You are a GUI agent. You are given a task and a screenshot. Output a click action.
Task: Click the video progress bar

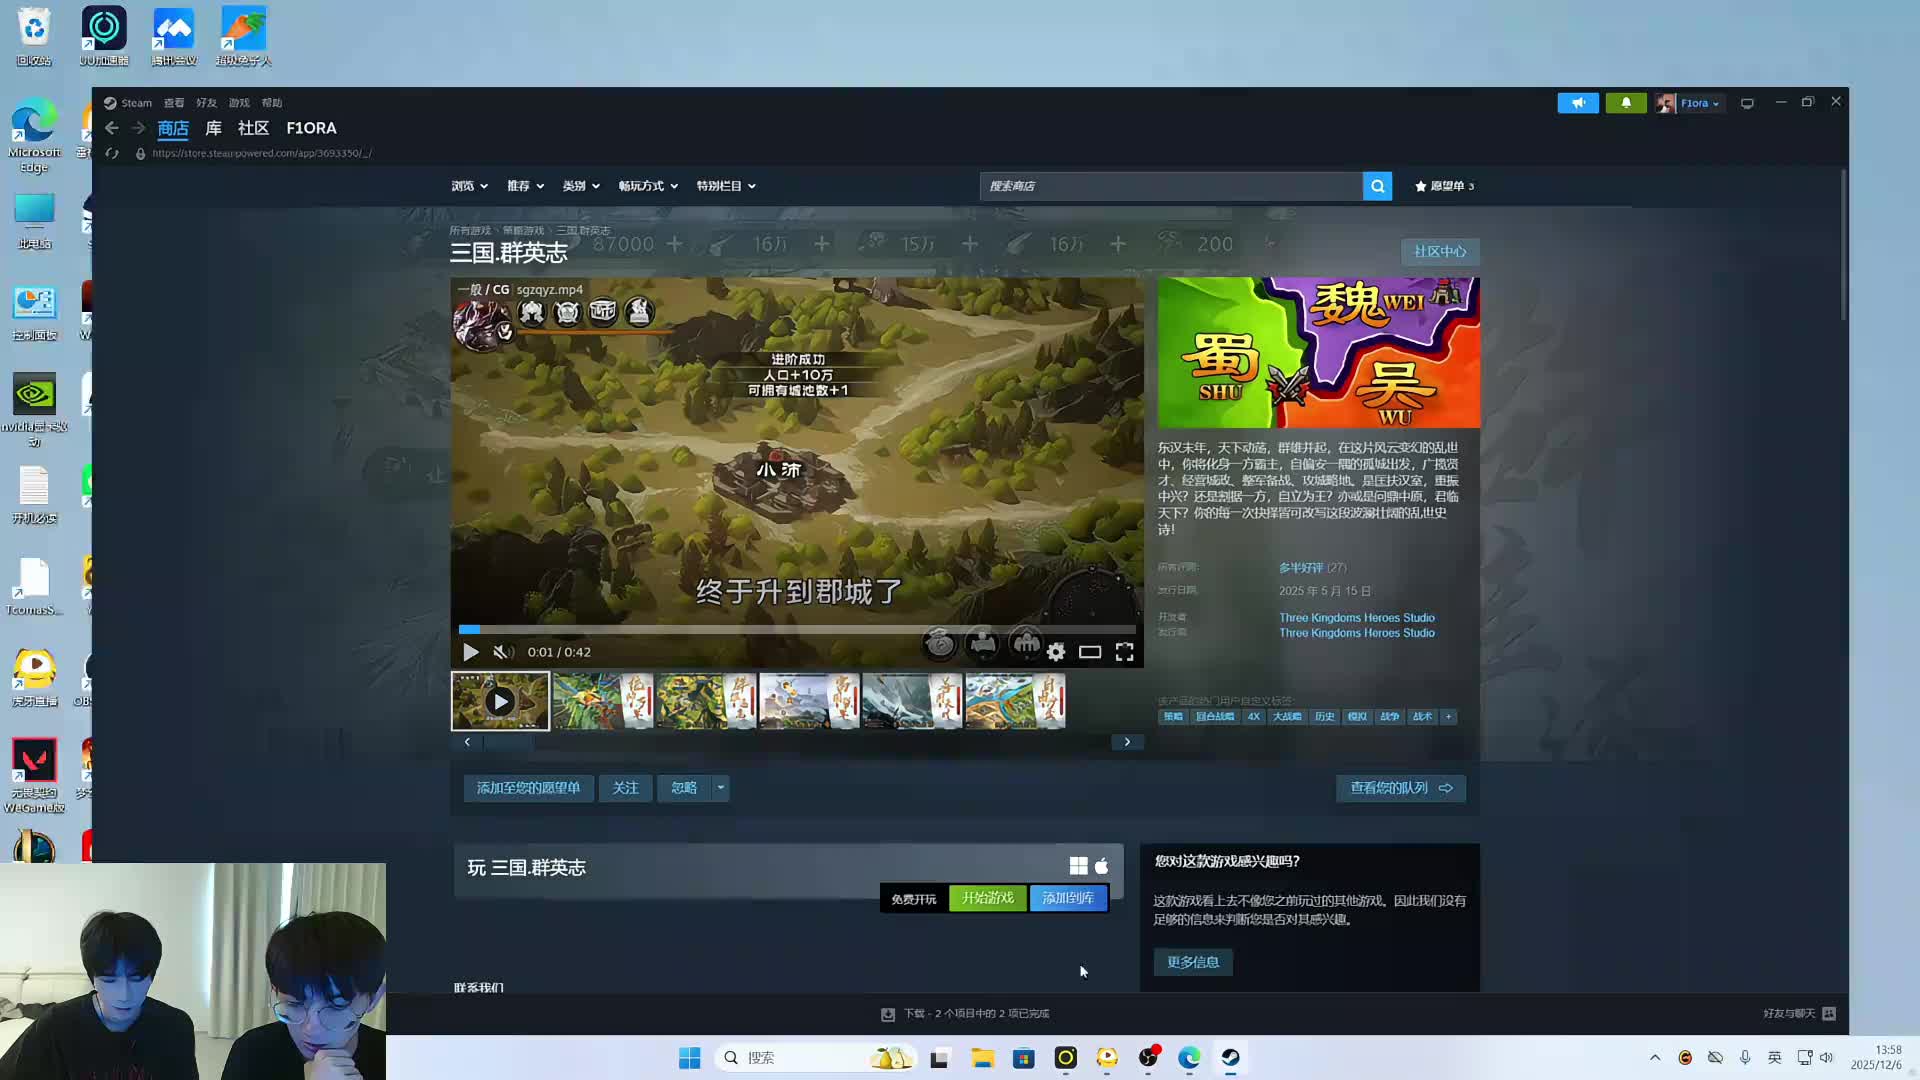point(797,629)
